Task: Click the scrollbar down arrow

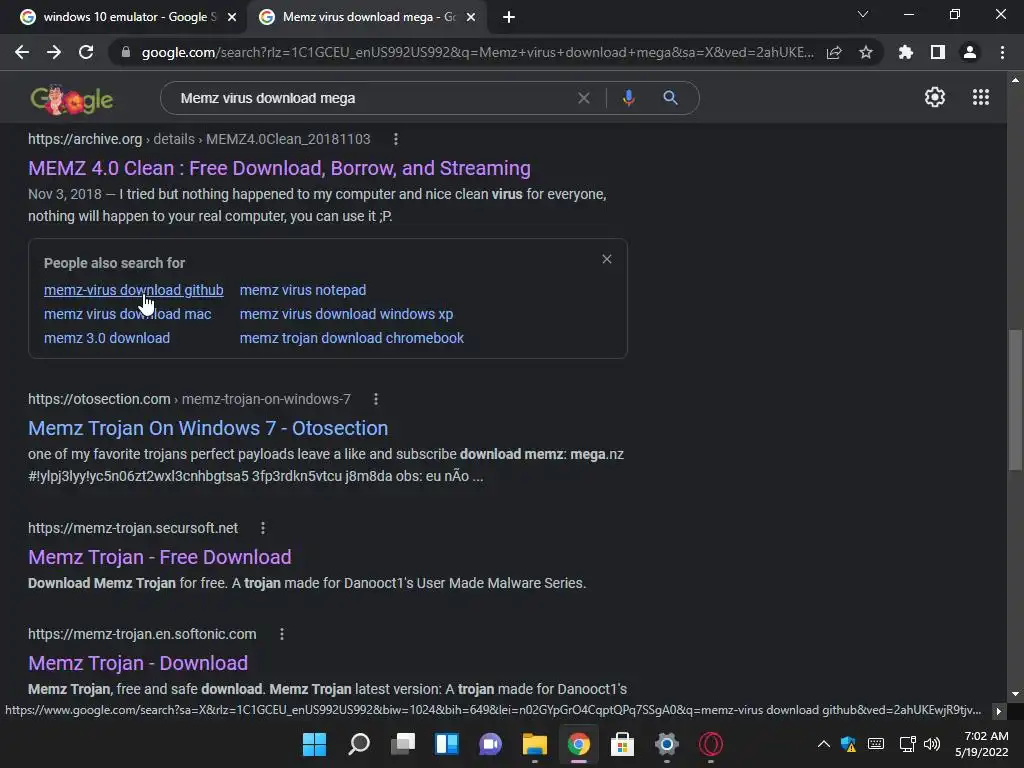Action: pyautogui.click(x=1015, y=694)
